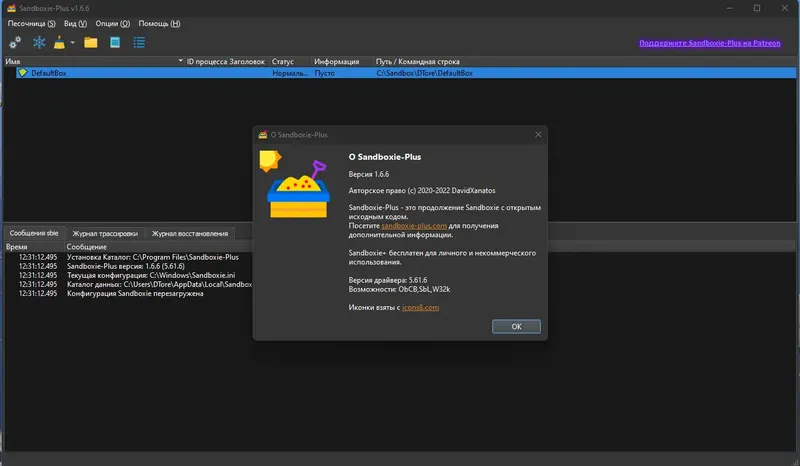The height and width of the screenshot is (466, 800).
Task: Switch to Журнал восстановления tab
Action: click(x=190, y=233)
